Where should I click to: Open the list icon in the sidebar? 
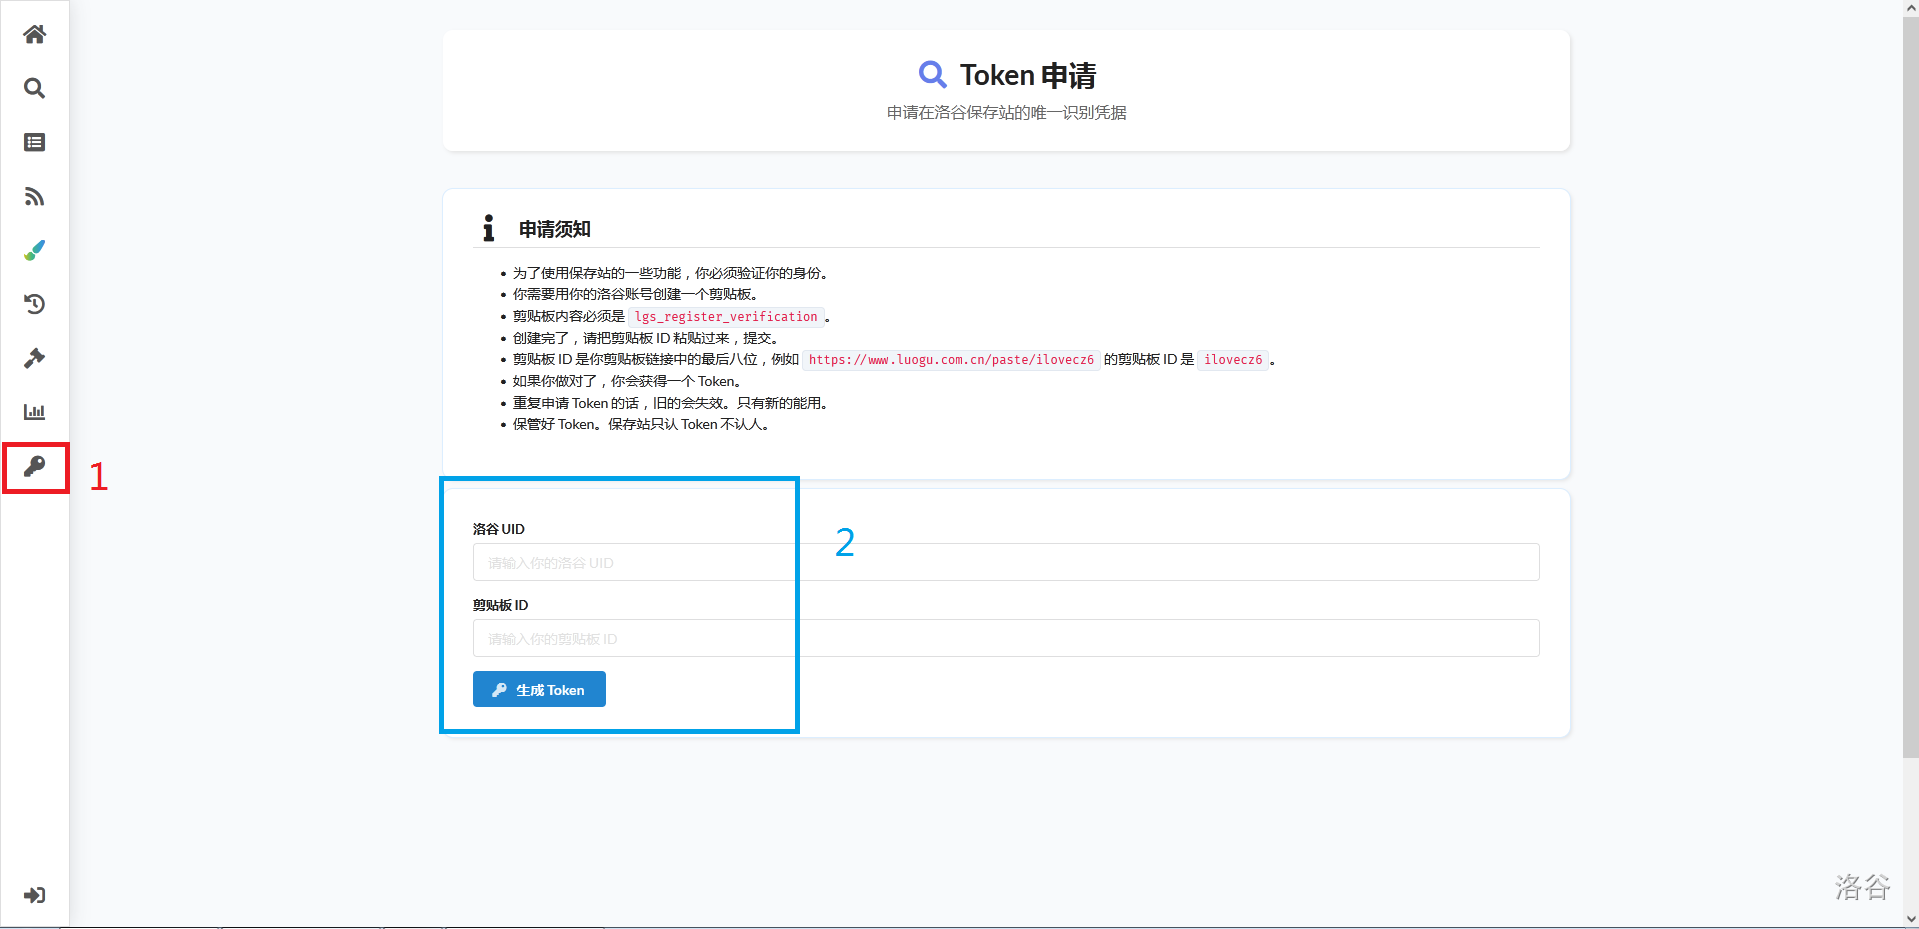(x=34, y=143)
